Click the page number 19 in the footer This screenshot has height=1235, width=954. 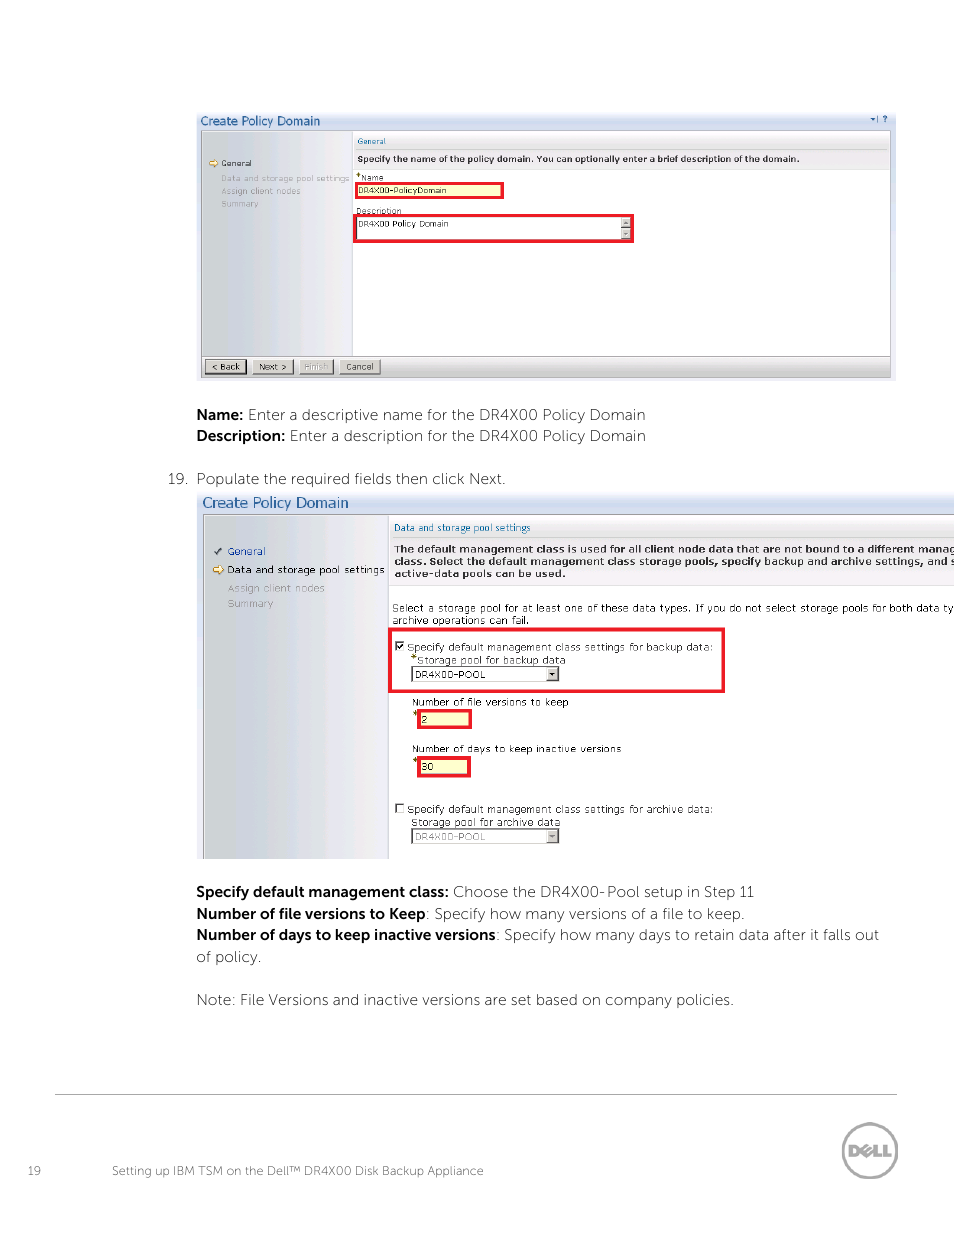pyautogui.click(x=34, y=1171)
